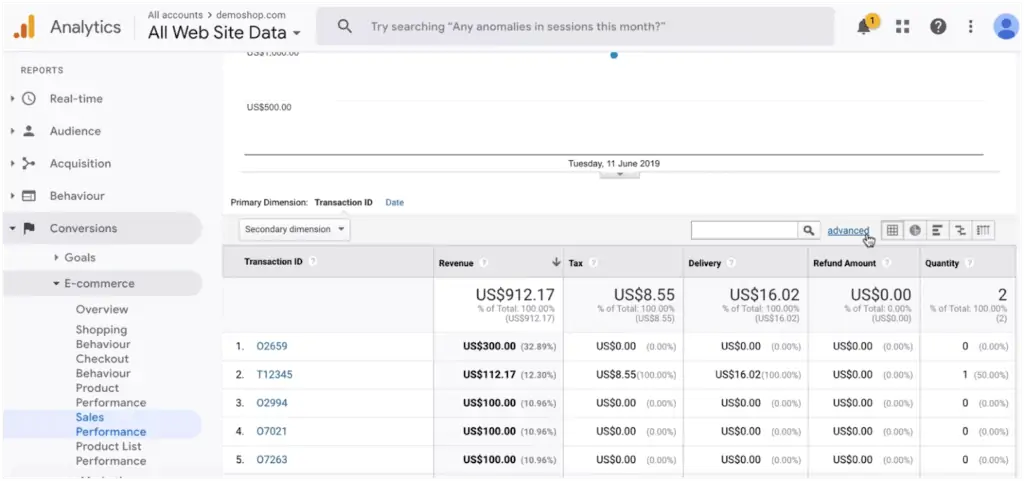Open the notifications bell icon
This screenshot has height=481, width=1024.
coord(865,27)
